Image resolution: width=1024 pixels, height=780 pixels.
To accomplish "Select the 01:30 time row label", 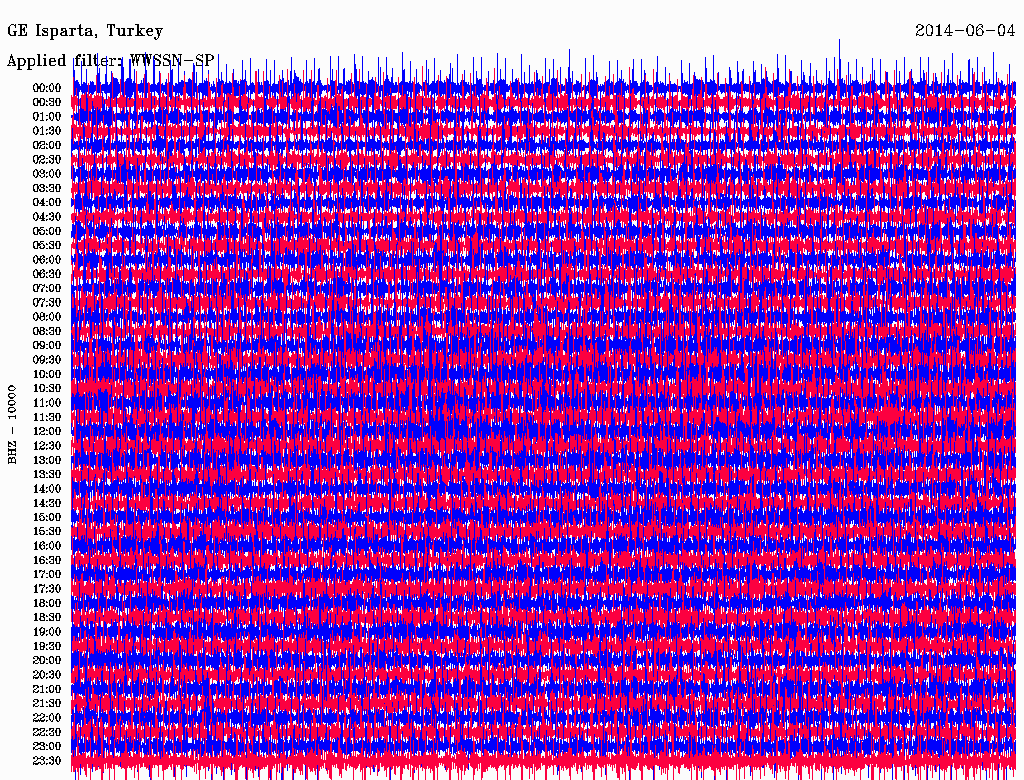I will pos(47,131).
